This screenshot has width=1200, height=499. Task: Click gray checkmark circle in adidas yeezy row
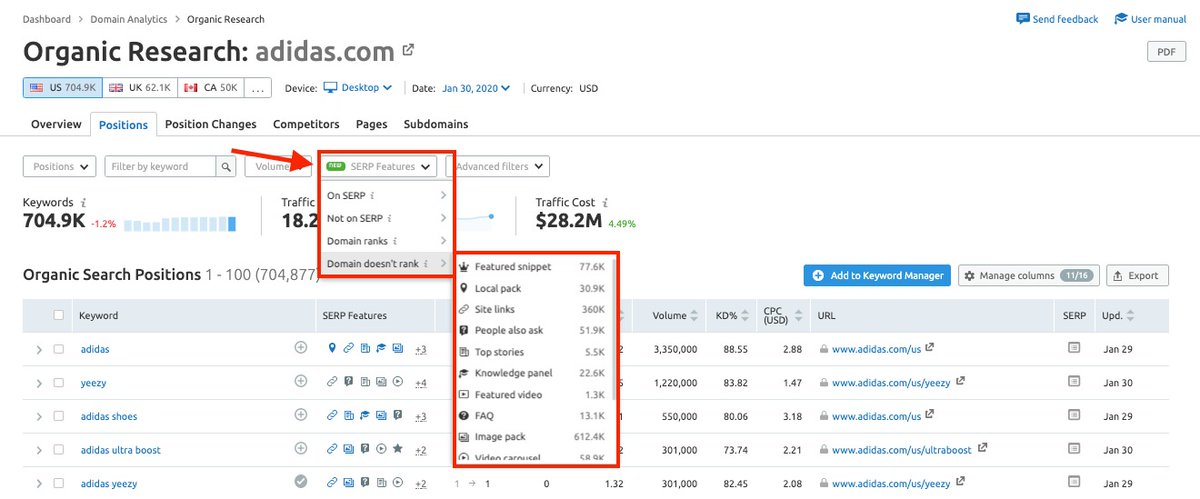pos(300,482)
